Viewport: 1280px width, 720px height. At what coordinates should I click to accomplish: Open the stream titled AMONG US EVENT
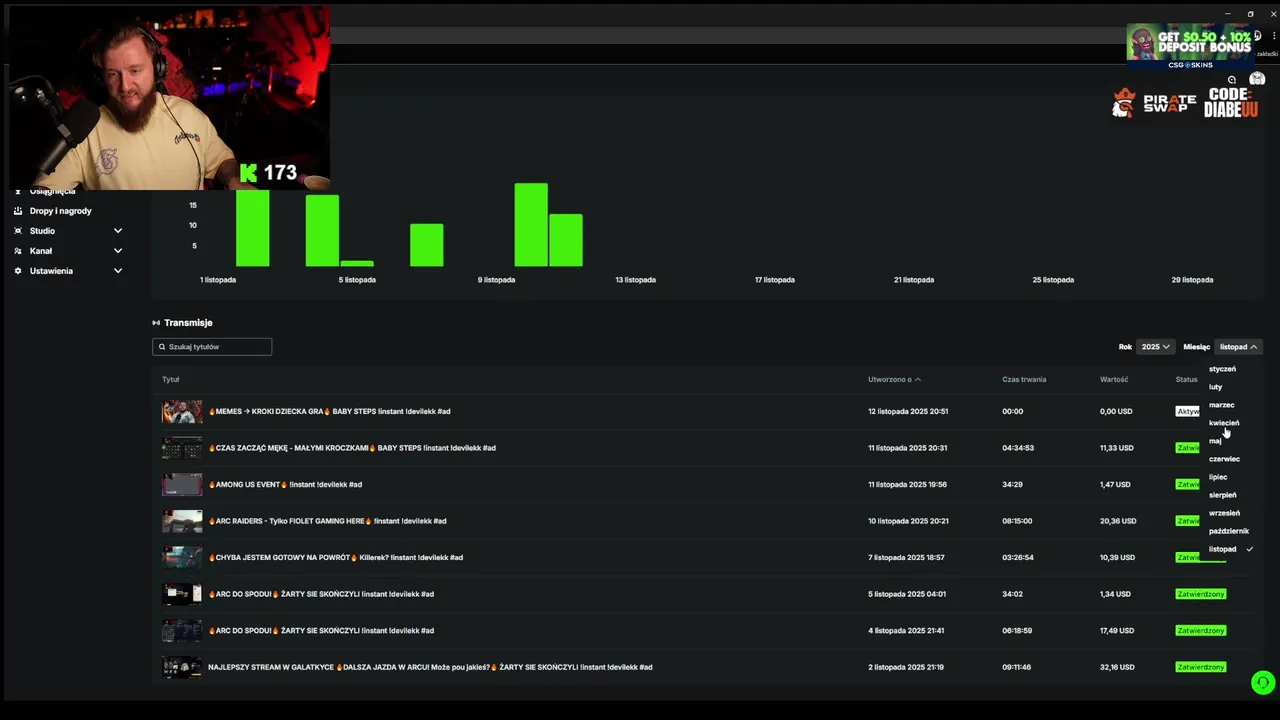(285, 484)
